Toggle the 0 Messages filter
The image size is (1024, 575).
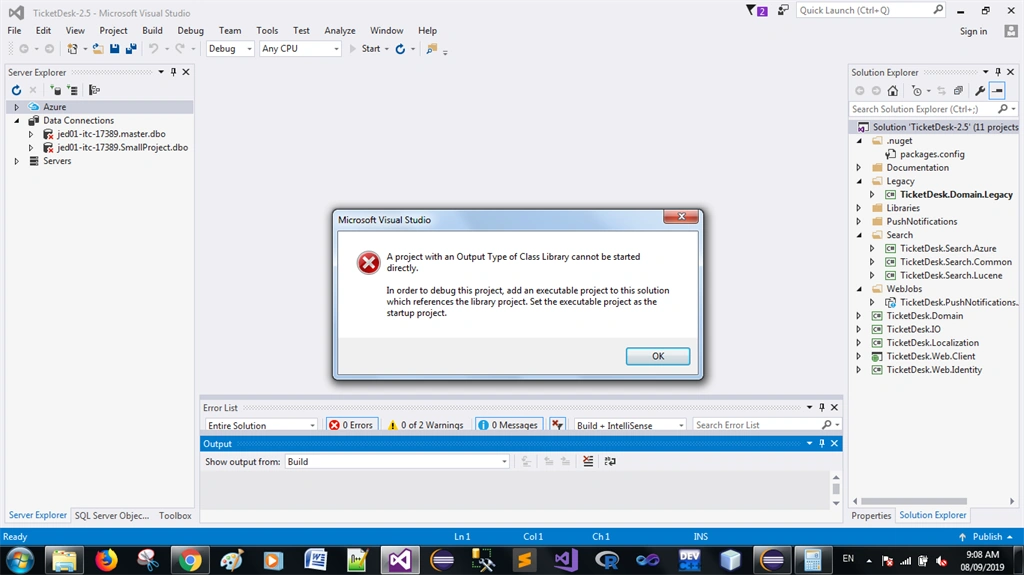pos(509,425)
